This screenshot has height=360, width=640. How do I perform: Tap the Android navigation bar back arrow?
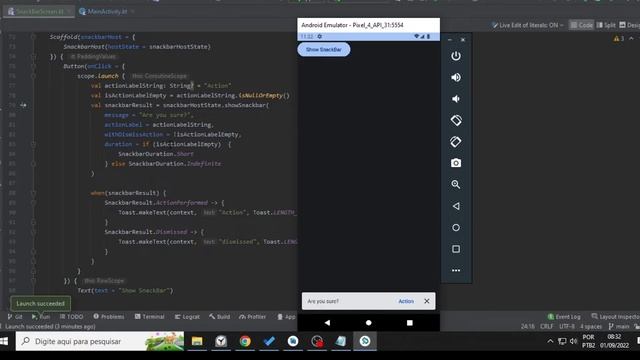click(327, 322)
